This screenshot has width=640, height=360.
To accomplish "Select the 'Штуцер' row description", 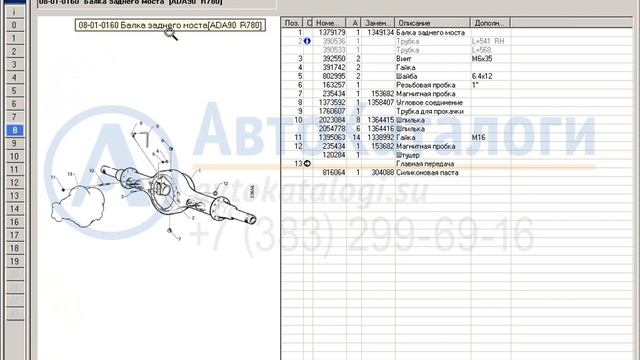I will 408,155.
